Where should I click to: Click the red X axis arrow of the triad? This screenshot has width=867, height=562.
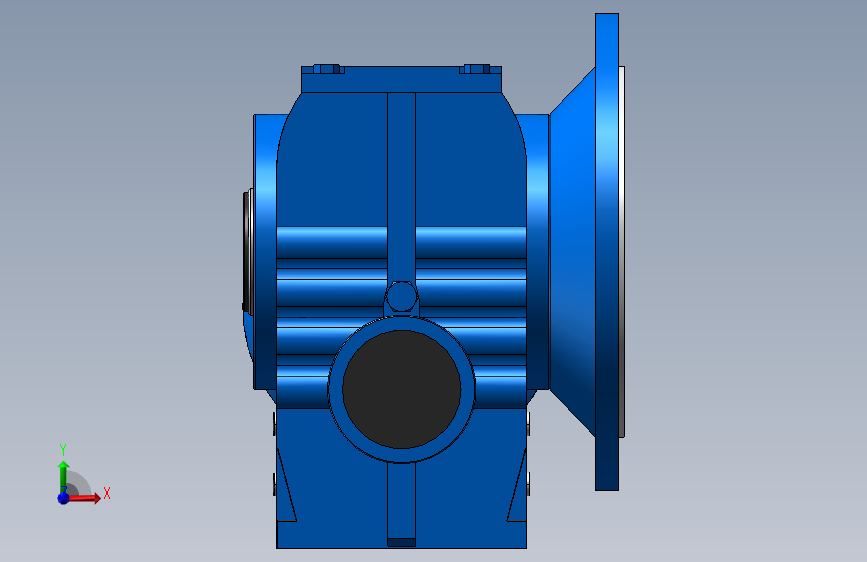coord(83,498)
